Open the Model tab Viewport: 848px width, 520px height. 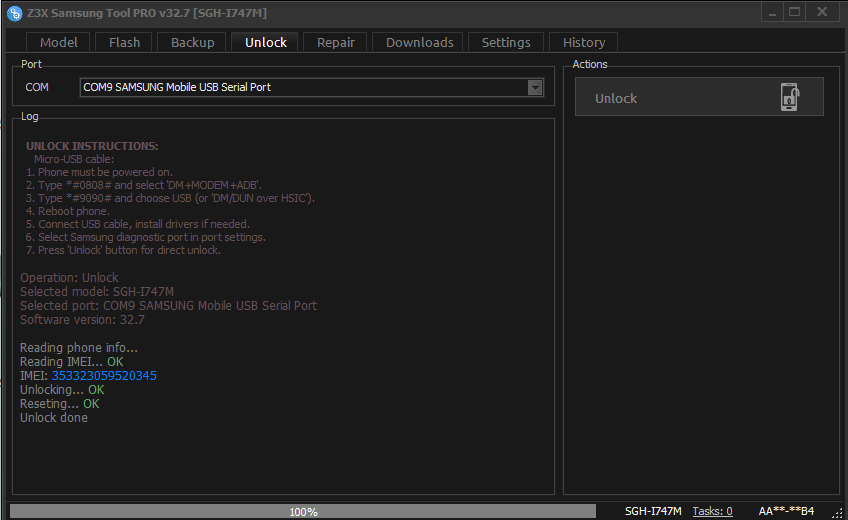(x=58, y=42)
